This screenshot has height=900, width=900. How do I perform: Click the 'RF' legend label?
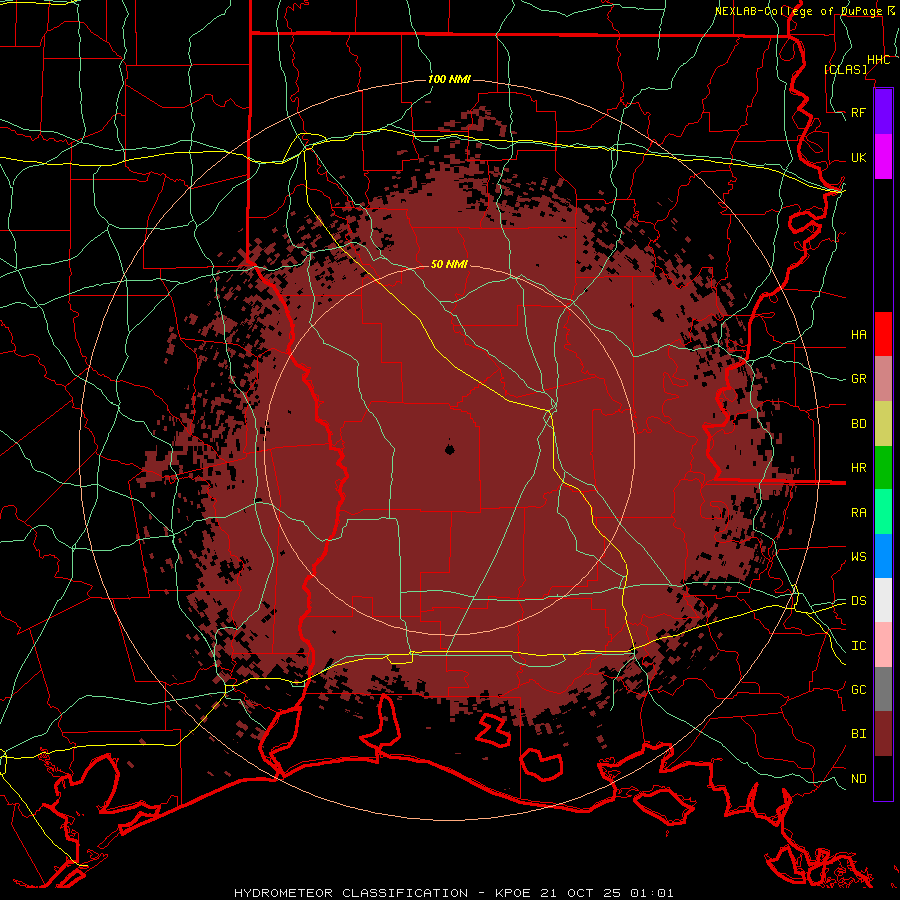859,112
